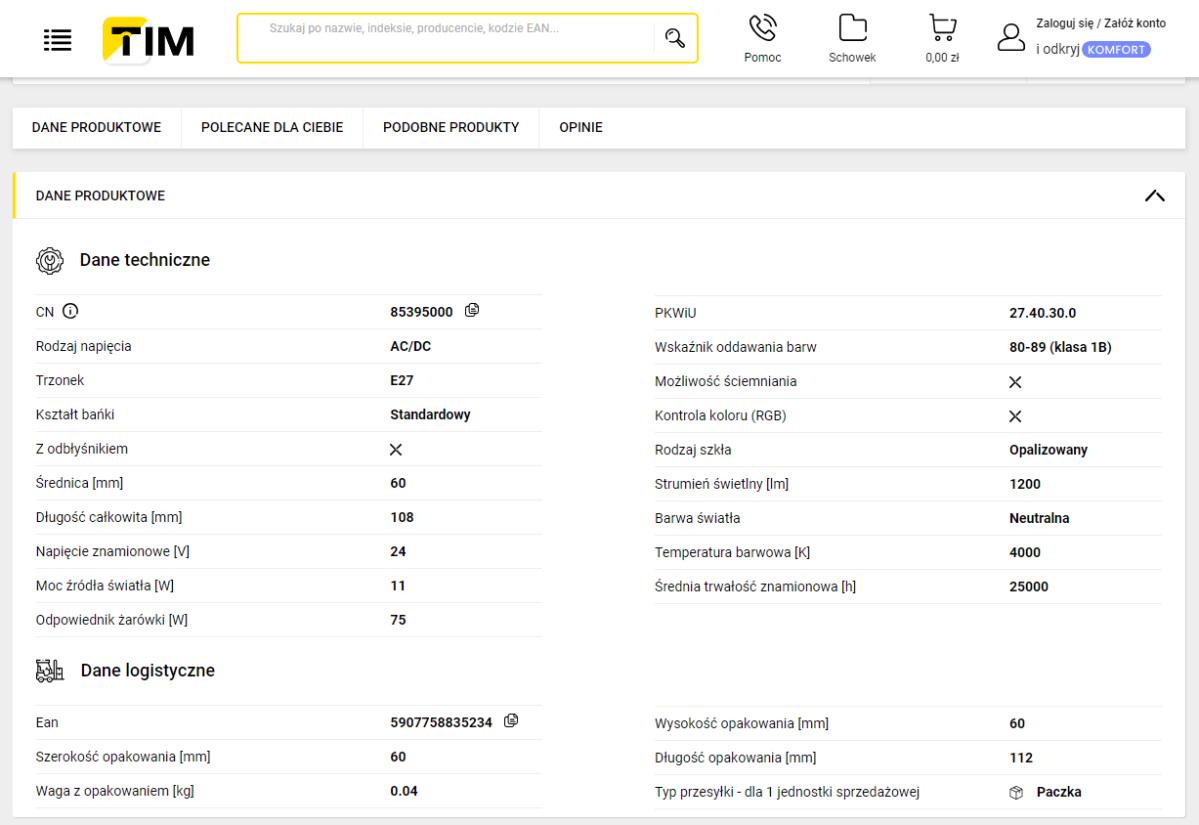Open the shopping cart showing 0,00 zł
Screen dimensions: 1199x825
click(942, 28)
